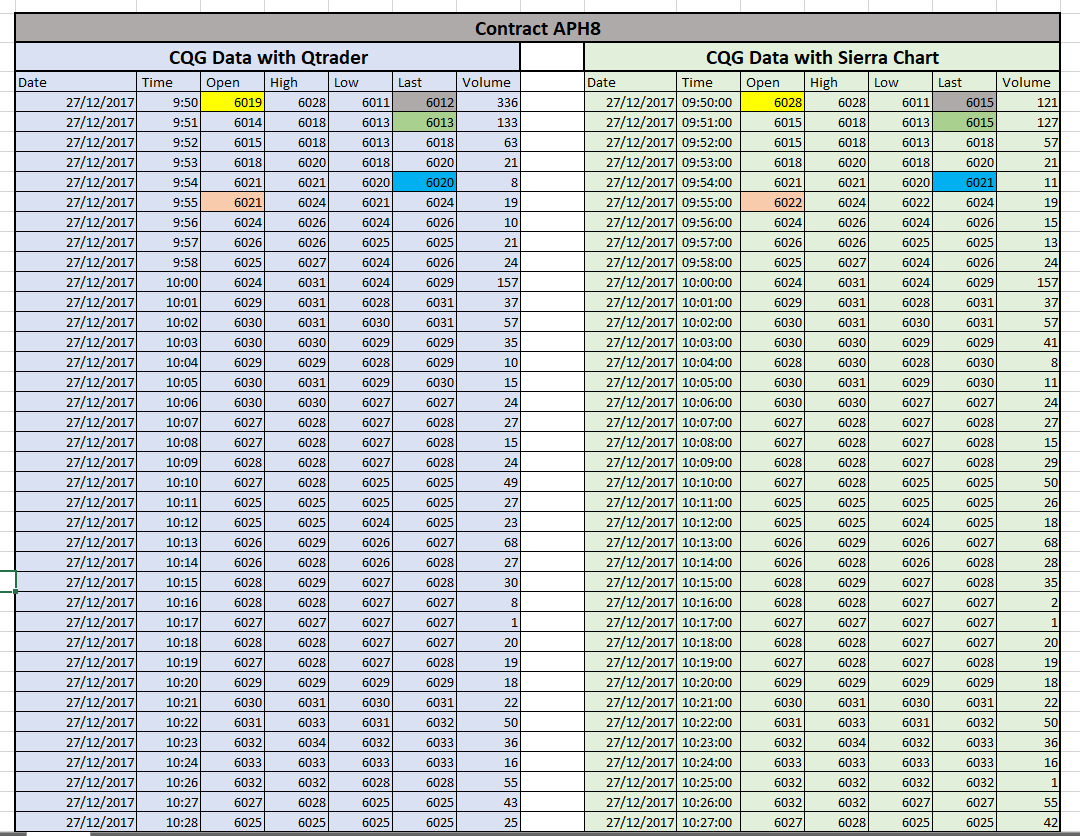Click the Sierra Chart Volume column header

[1028, 82]
